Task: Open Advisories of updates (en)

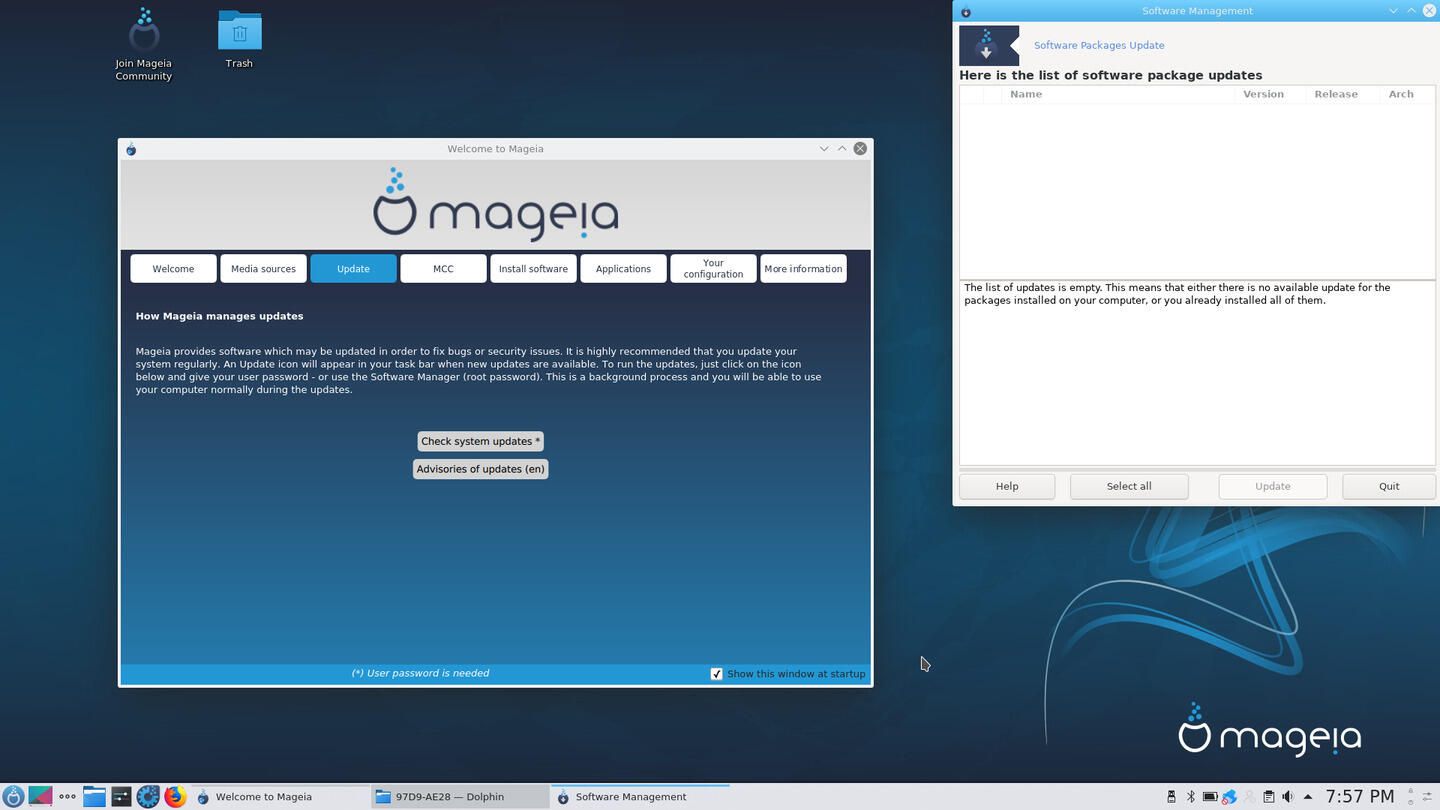Action: click(x=480, y=469)
